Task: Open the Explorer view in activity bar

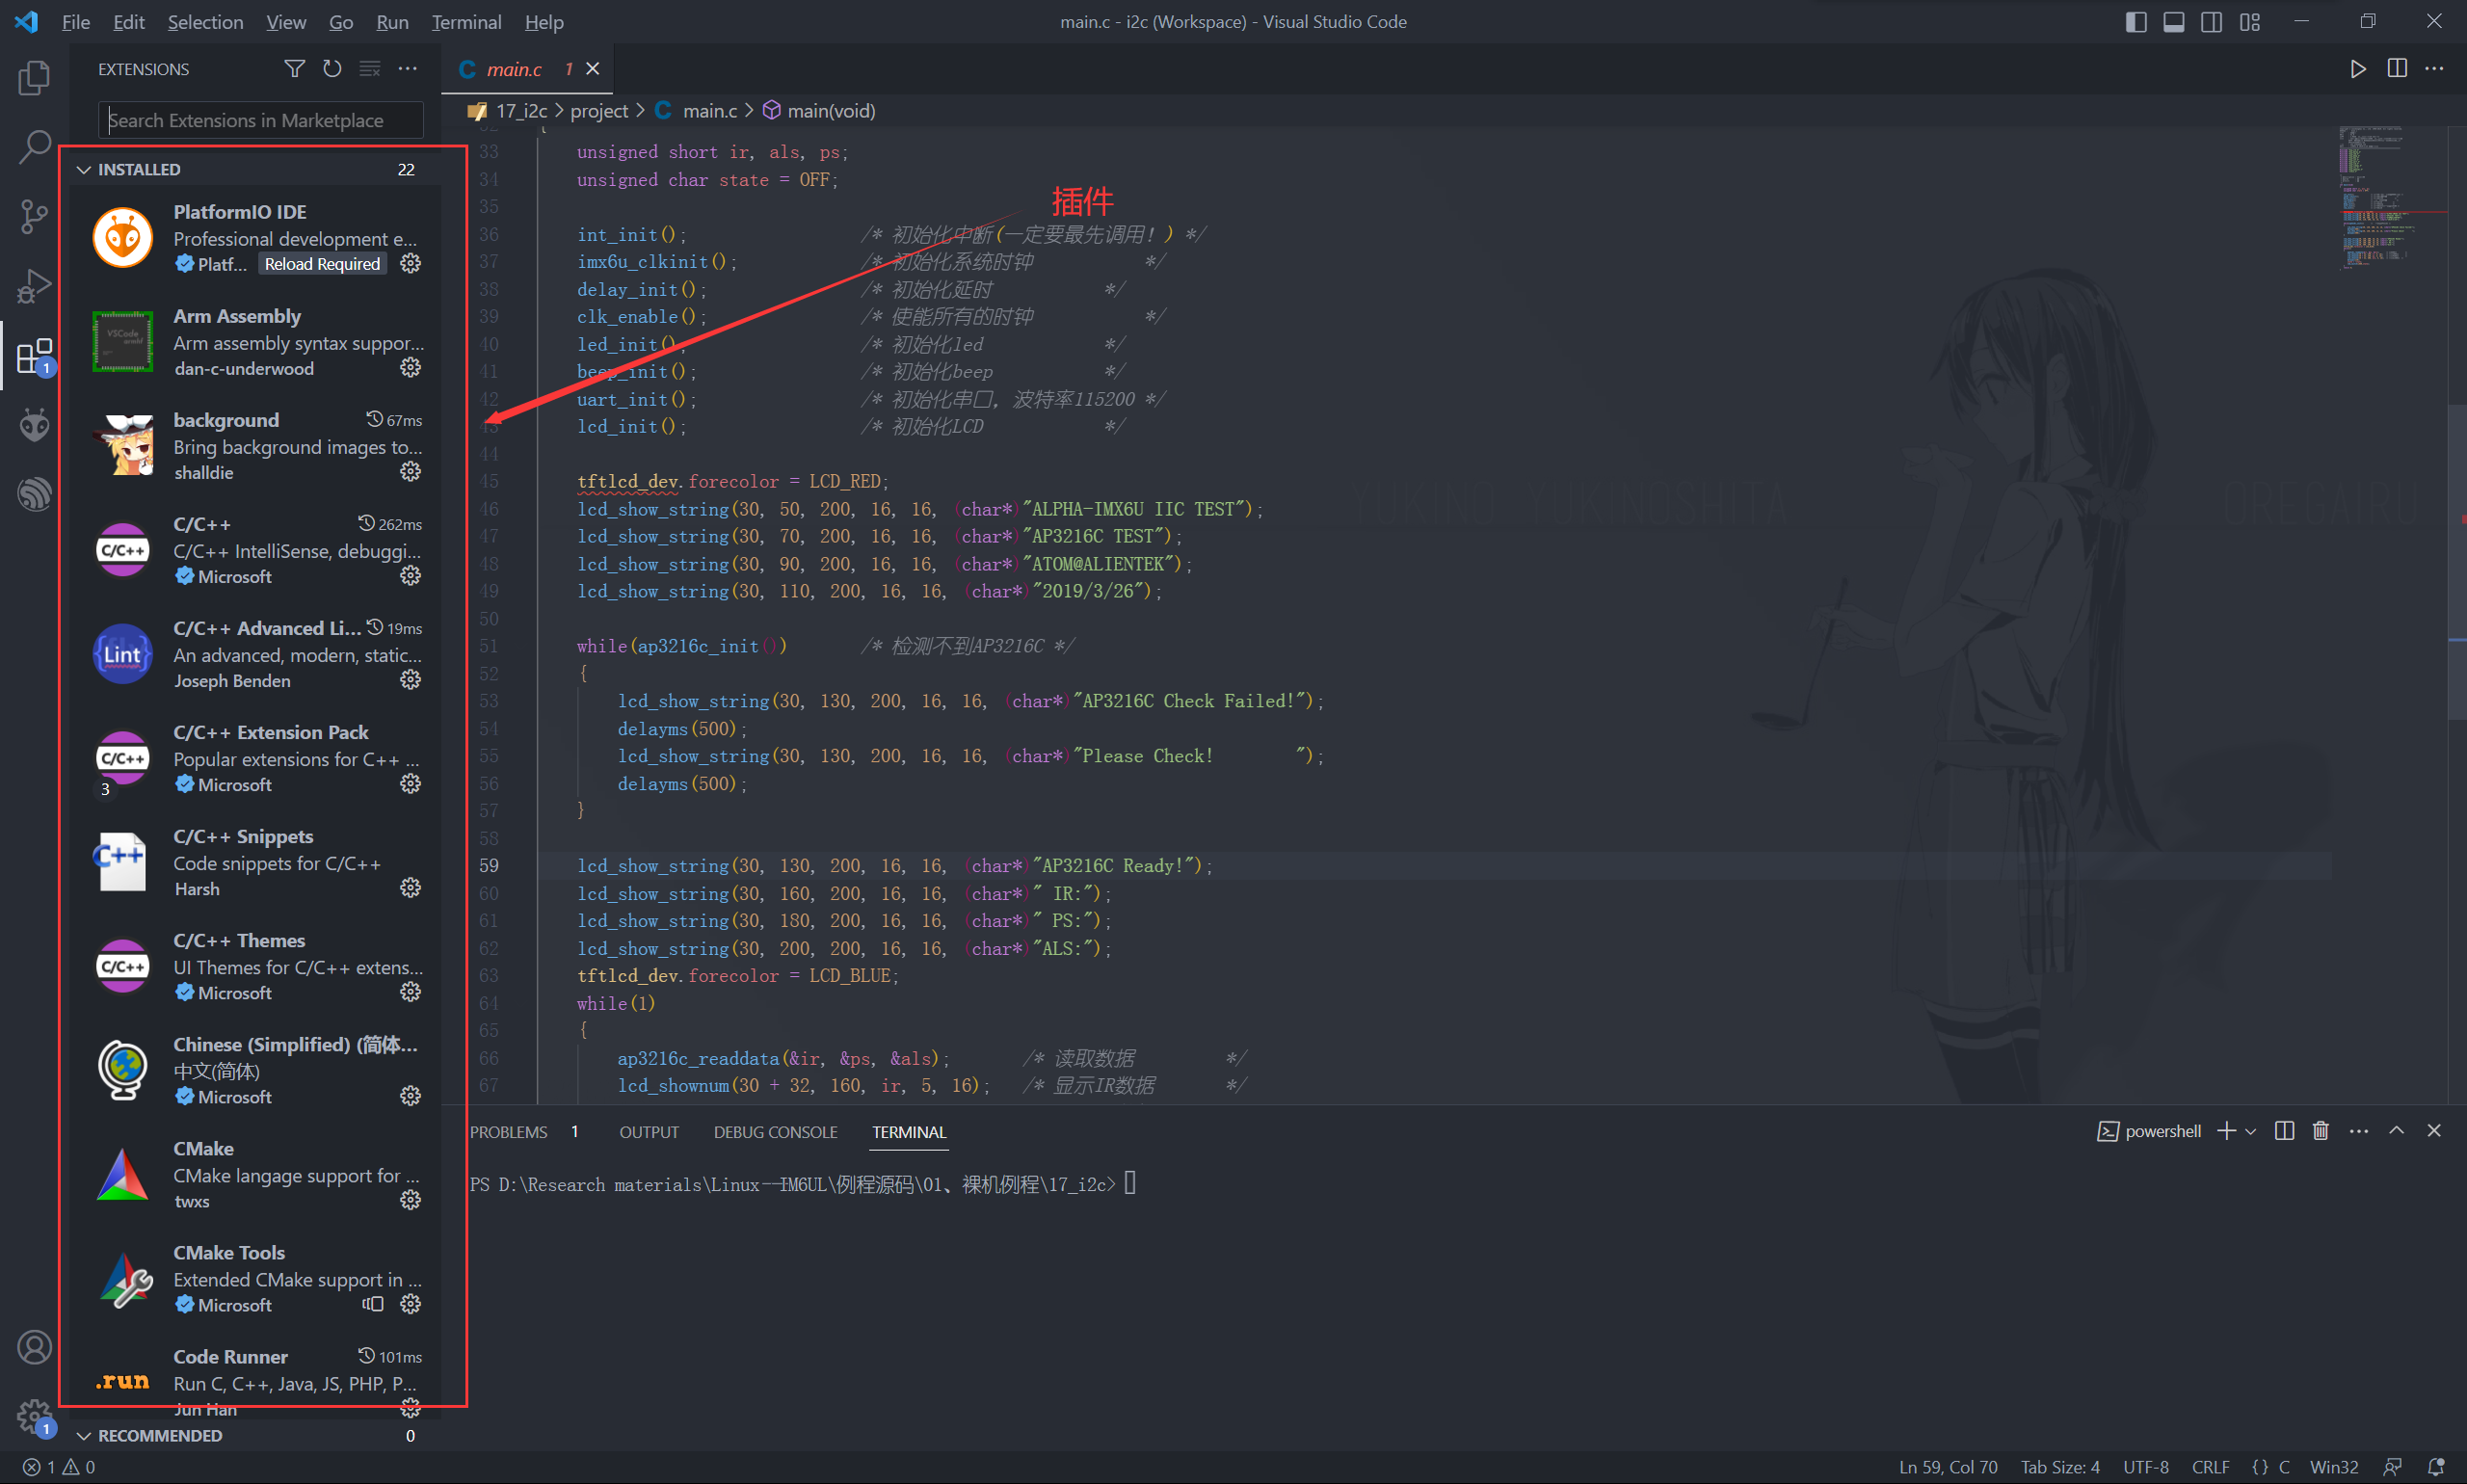Action: point(34,78)
